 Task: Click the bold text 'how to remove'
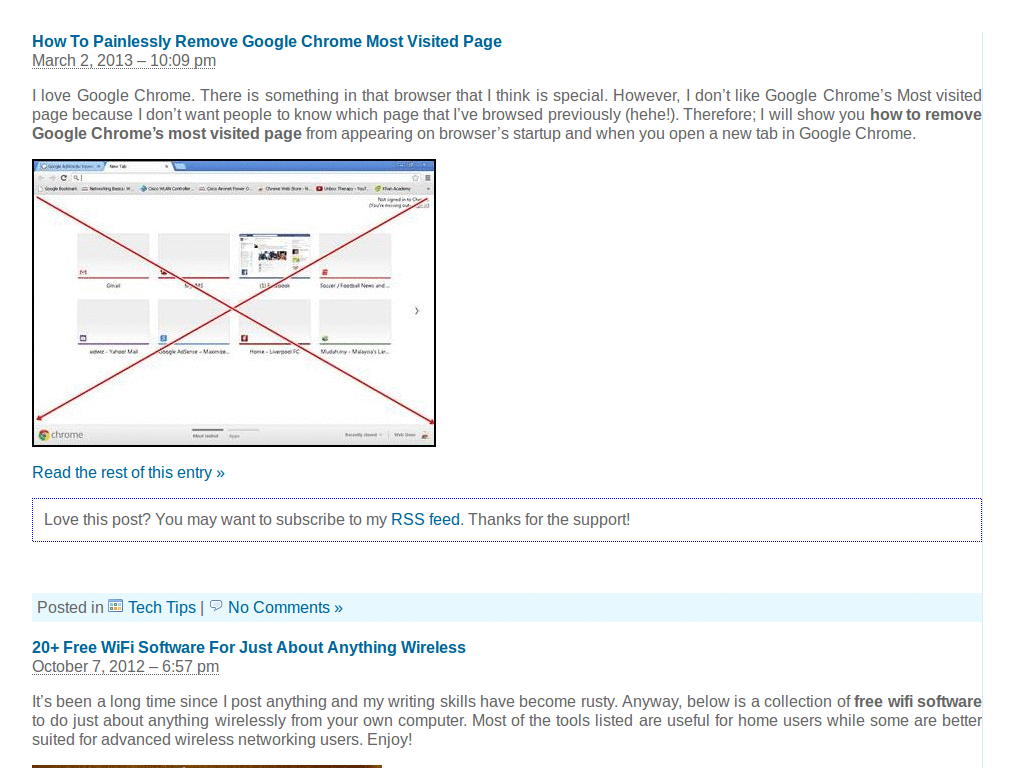click(x=925, y=114)
